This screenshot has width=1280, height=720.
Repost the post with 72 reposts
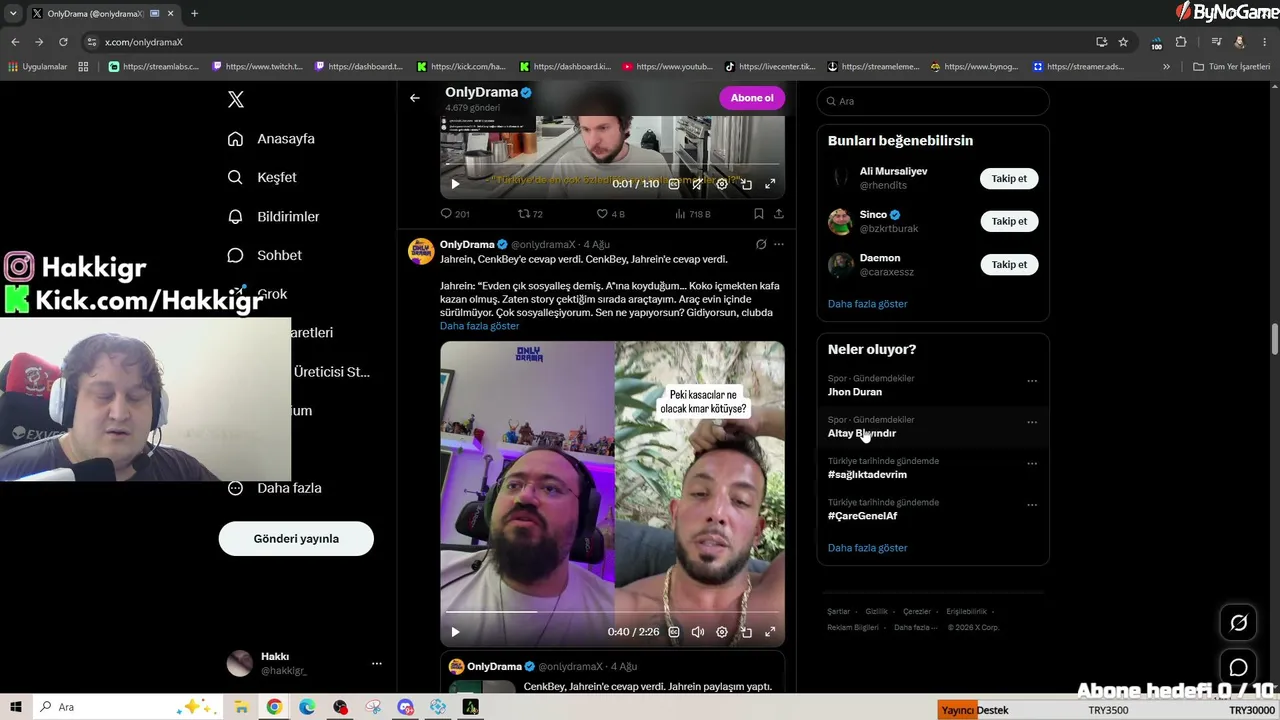530,214
